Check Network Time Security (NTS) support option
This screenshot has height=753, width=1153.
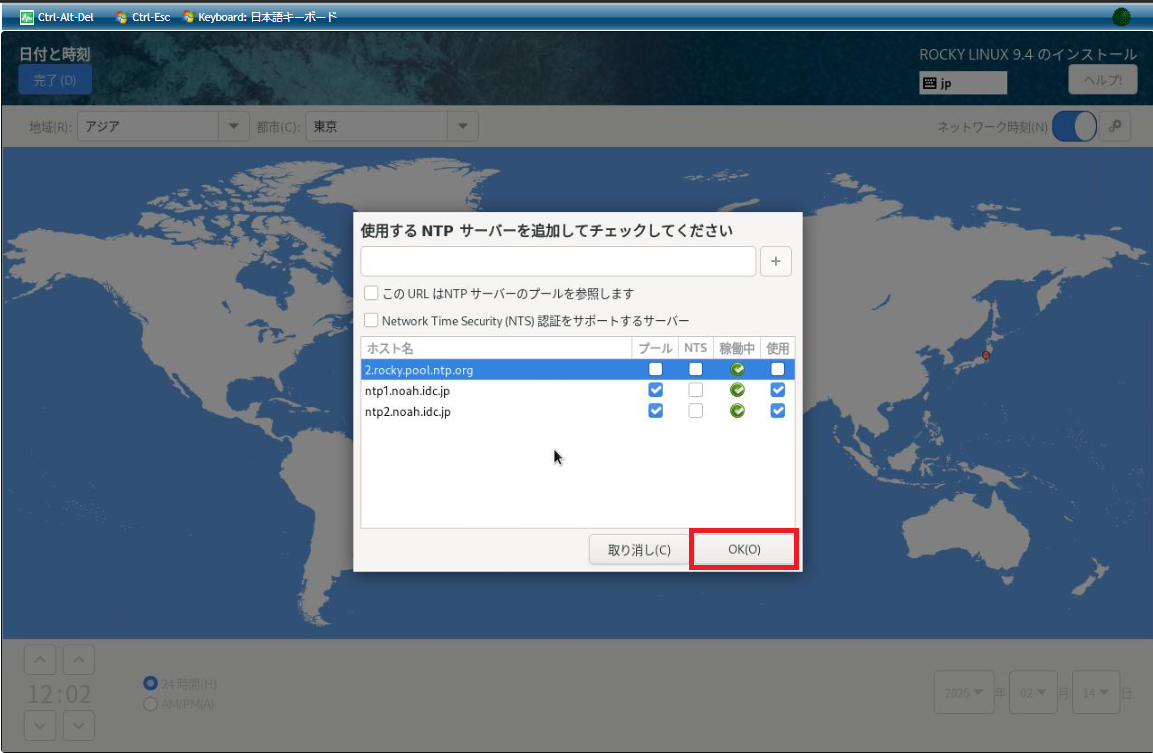coord(371,321)
